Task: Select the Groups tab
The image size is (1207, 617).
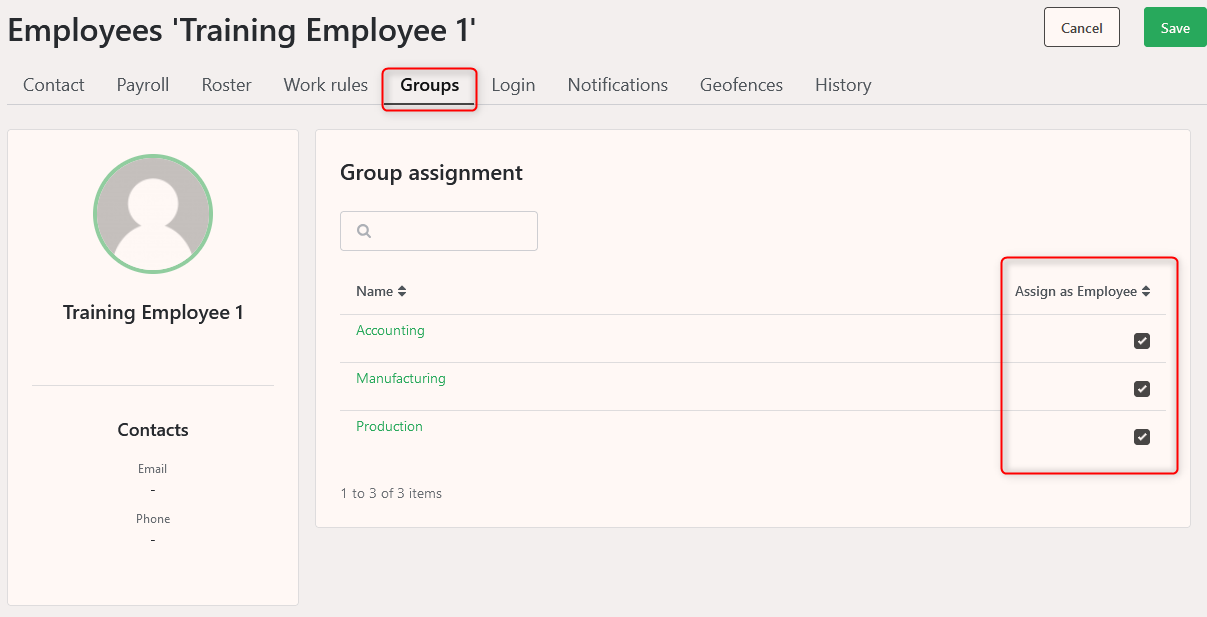Action: click(430, 85)
